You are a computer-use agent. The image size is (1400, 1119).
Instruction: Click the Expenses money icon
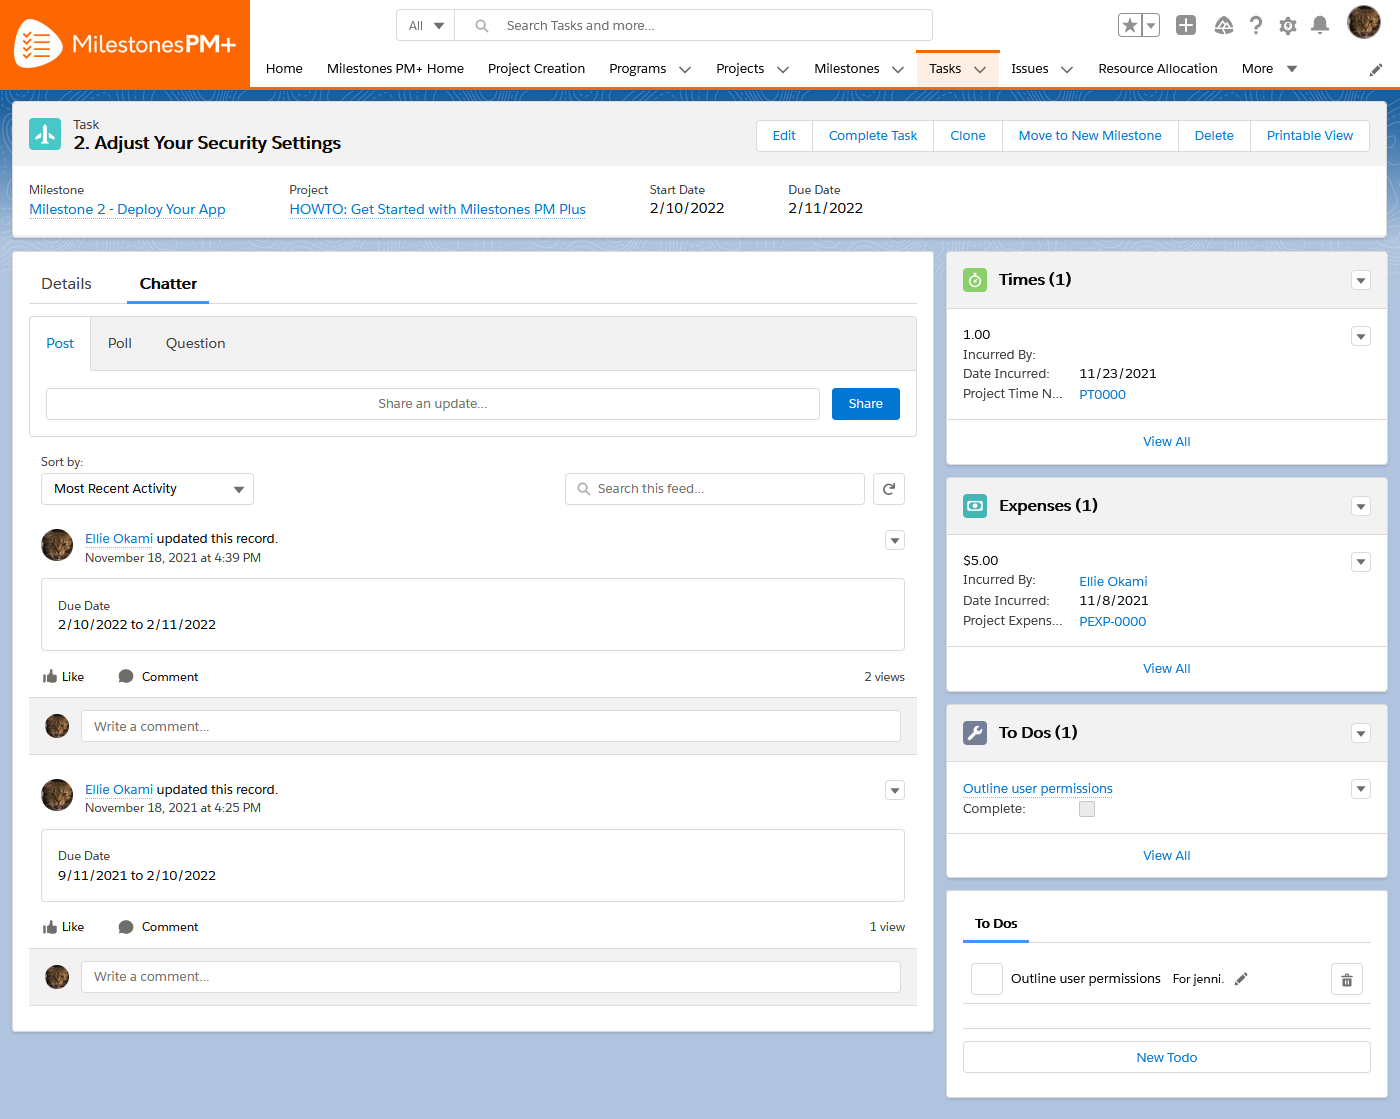975,506
